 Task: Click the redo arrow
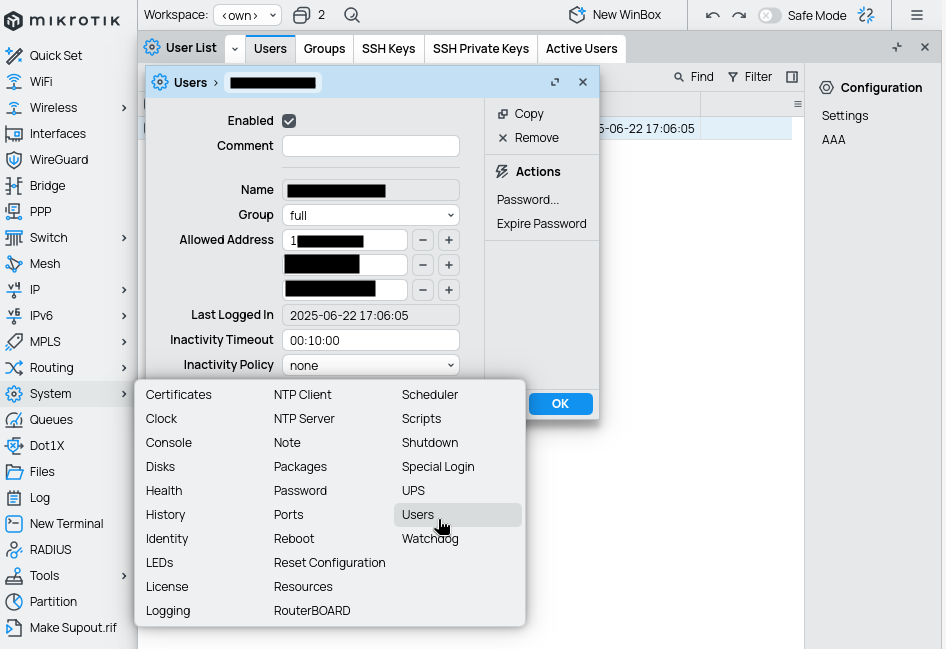(x=739, y=16)
